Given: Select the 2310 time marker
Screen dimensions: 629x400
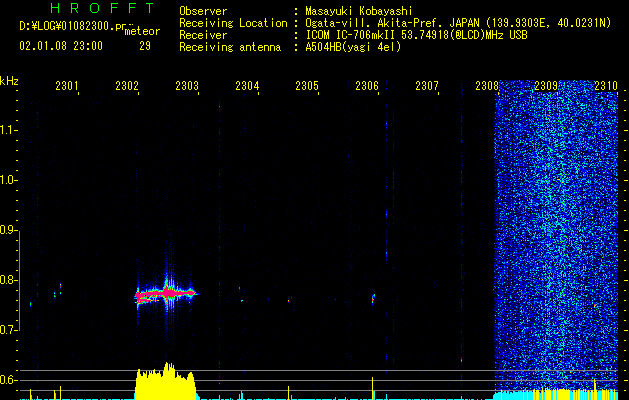Looking at the screenshot, I should point(606,87).
